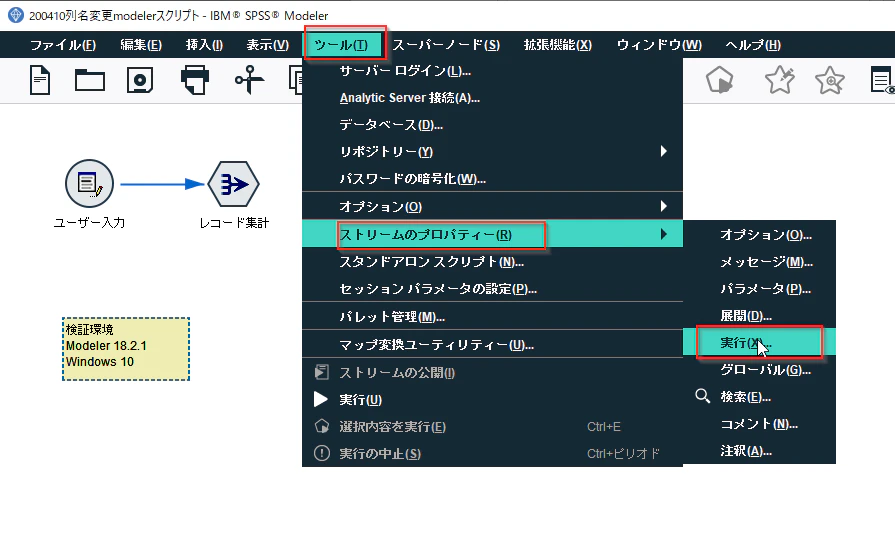
Task: Choose セッション パラメータの設定(P)...
Action: click(x=492, y=289)
